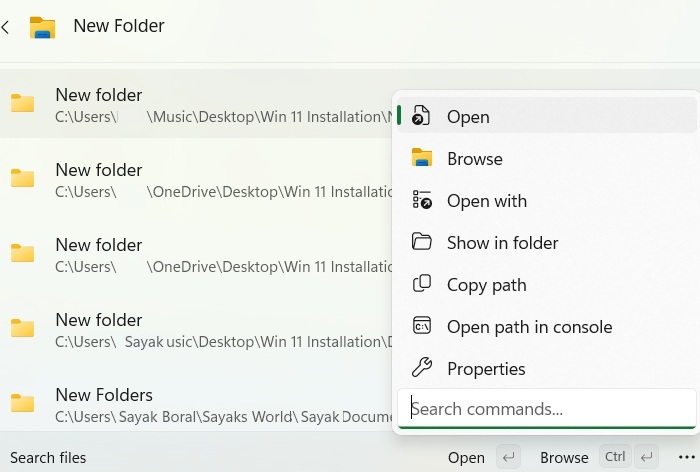Click folder icon of New Folders result
The image size is (700, 472).
pos(23,403)
